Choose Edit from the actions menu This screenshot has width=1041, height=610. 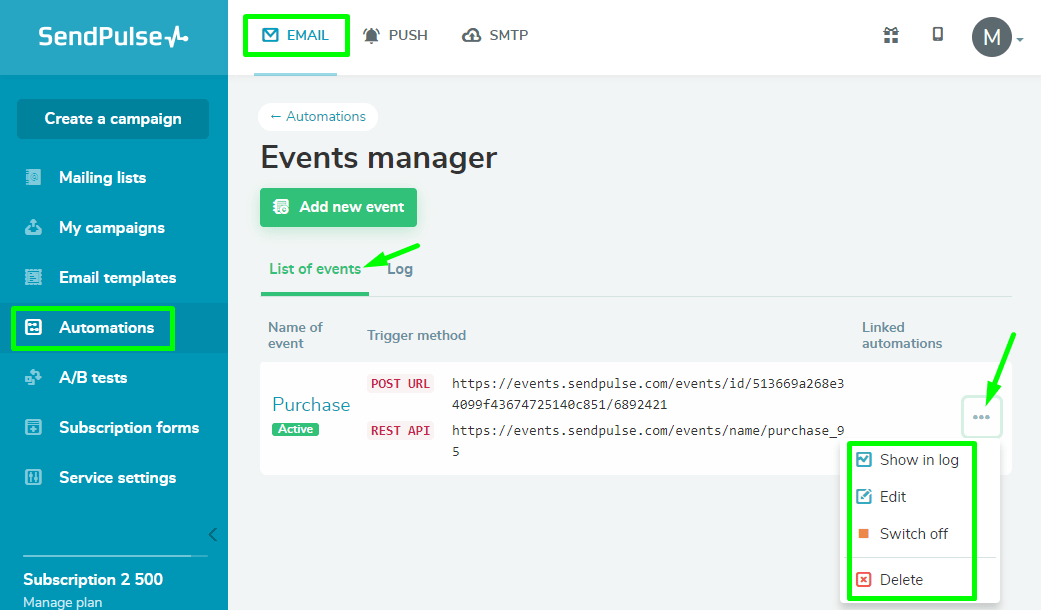click(x=882, y=496)
